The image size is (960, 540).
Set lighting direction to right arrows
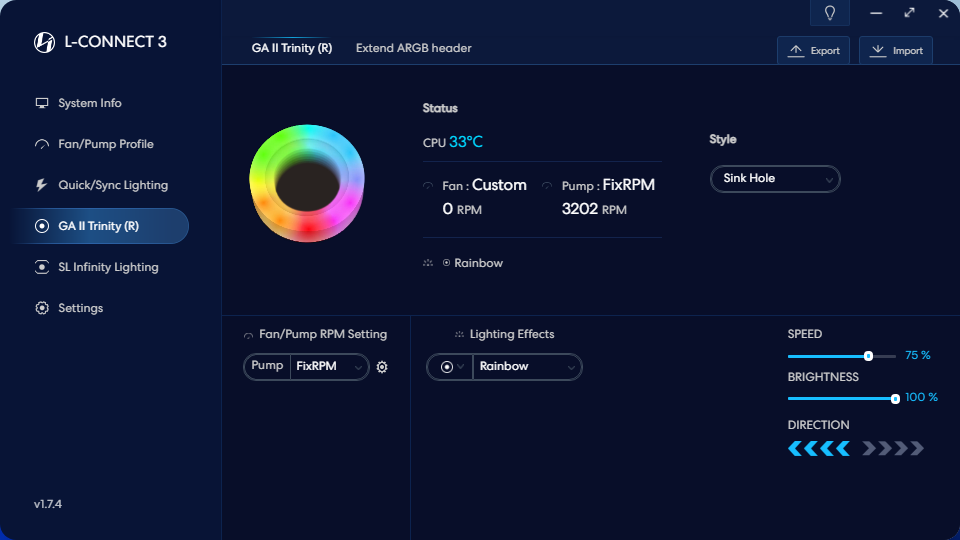click(x=893, y=448)
